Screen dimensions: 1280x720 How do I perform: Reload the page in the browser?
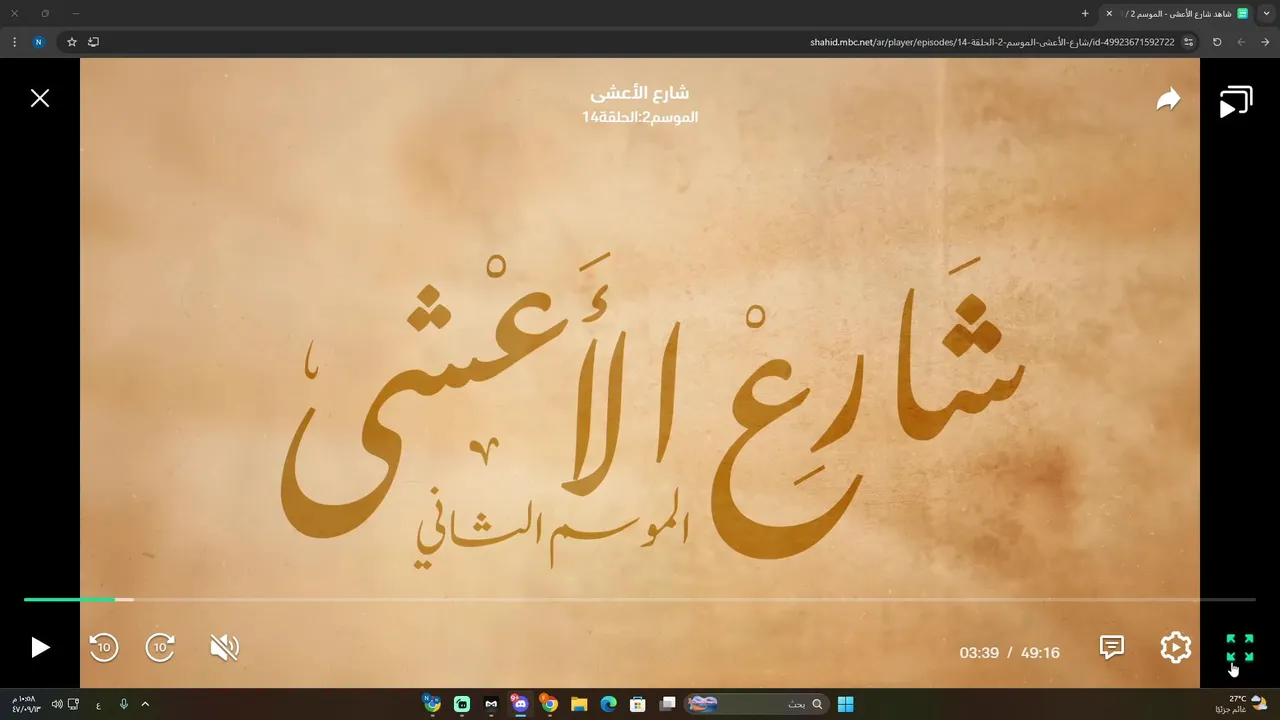[1217, 42]
